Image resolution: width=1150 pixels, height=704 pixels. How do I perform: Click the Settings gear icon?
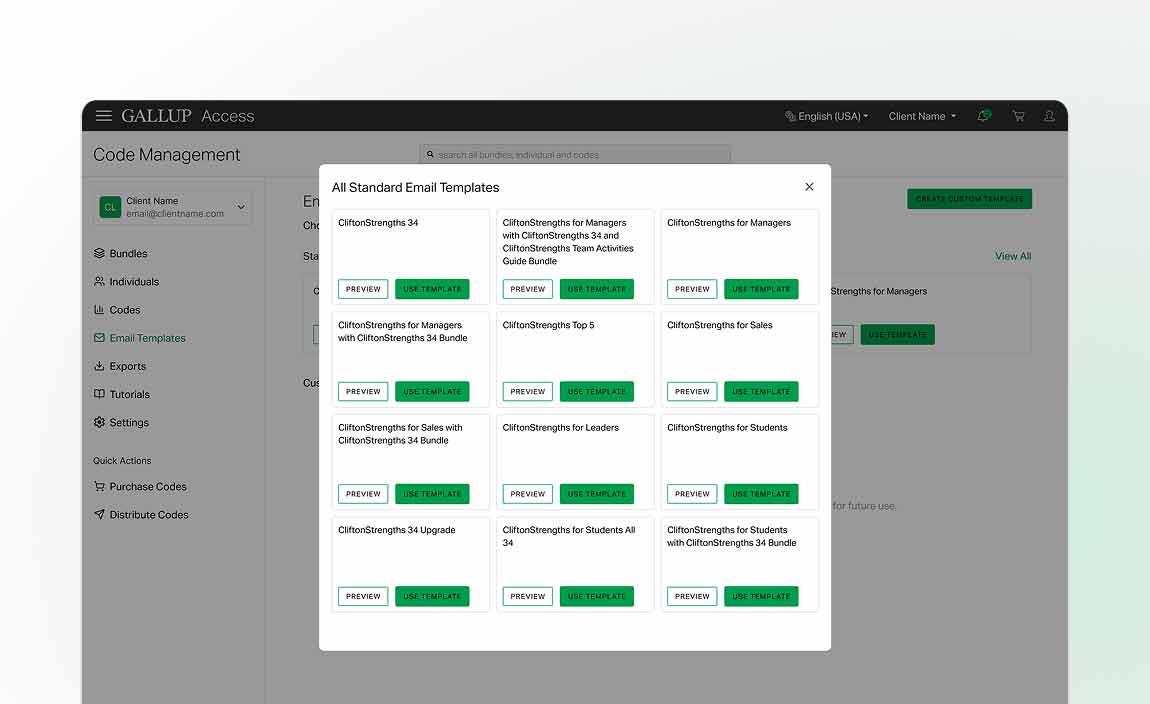point(99,422)
